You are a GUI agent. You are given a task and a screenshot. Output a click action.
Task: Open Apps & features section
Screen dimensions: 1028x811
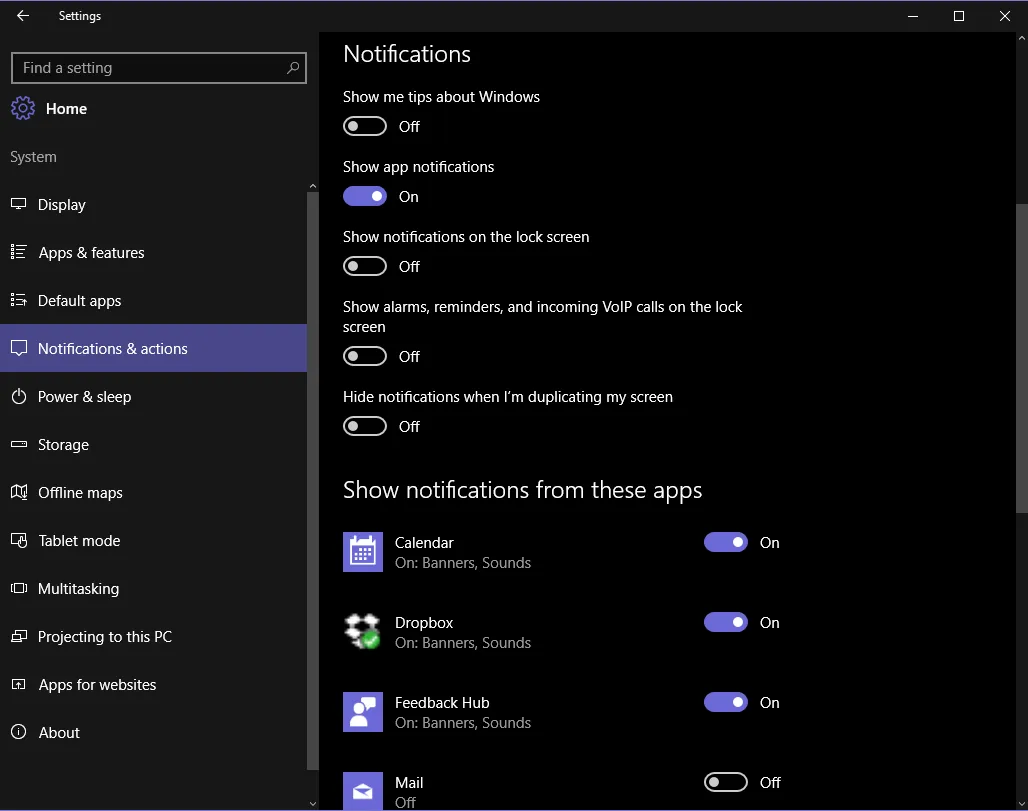(x=91, y=253)
